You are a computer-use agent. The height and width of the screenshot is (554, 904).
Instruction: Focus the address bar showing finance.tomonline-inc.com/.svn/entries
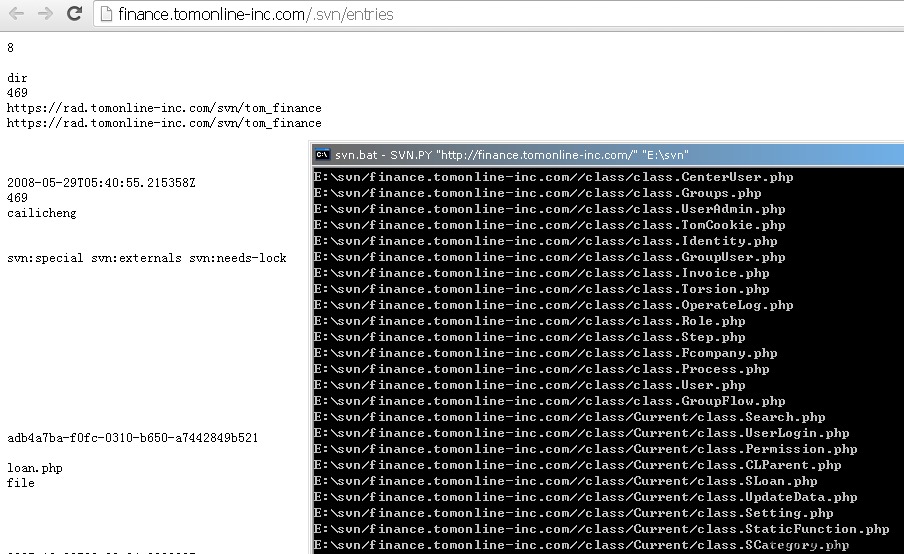499,14
